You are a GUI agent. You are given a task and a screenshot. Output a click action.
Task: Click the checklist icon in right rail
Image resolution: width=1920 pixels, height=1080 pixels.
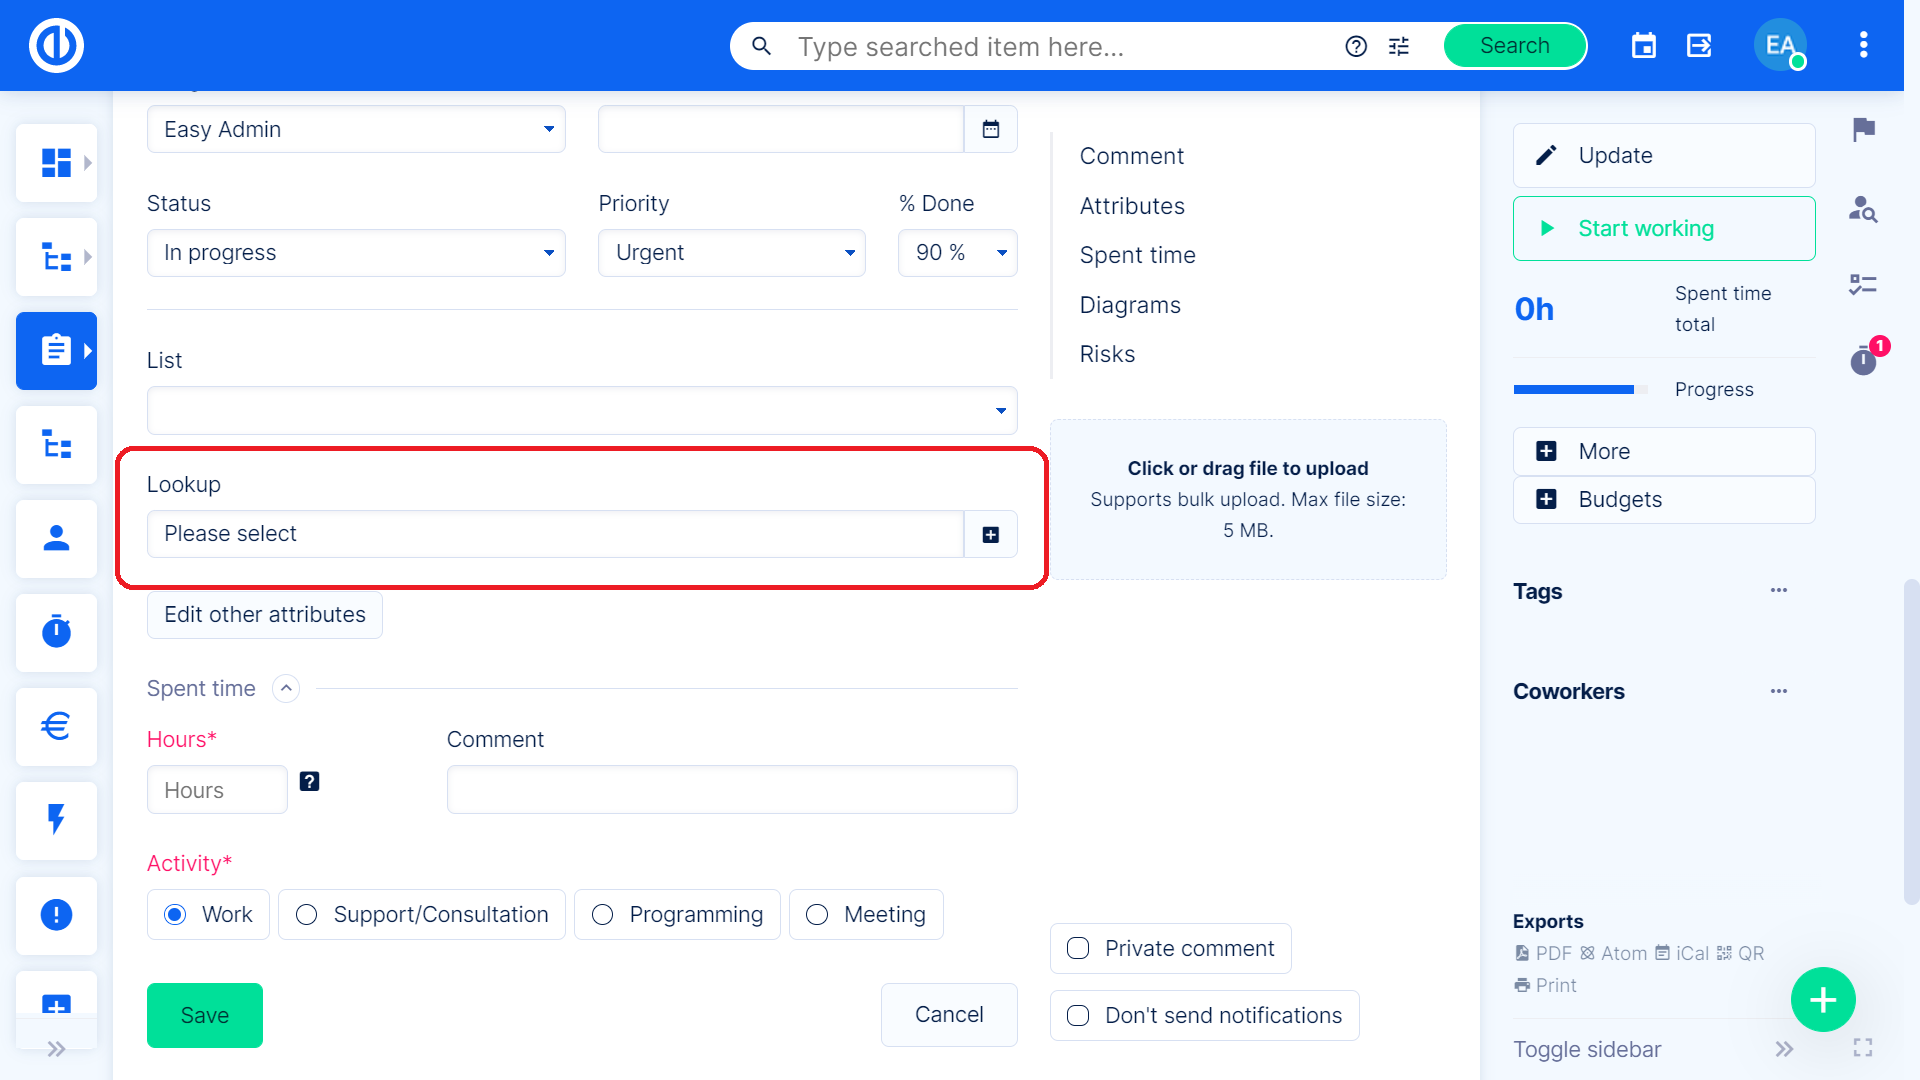[1863, 285]
